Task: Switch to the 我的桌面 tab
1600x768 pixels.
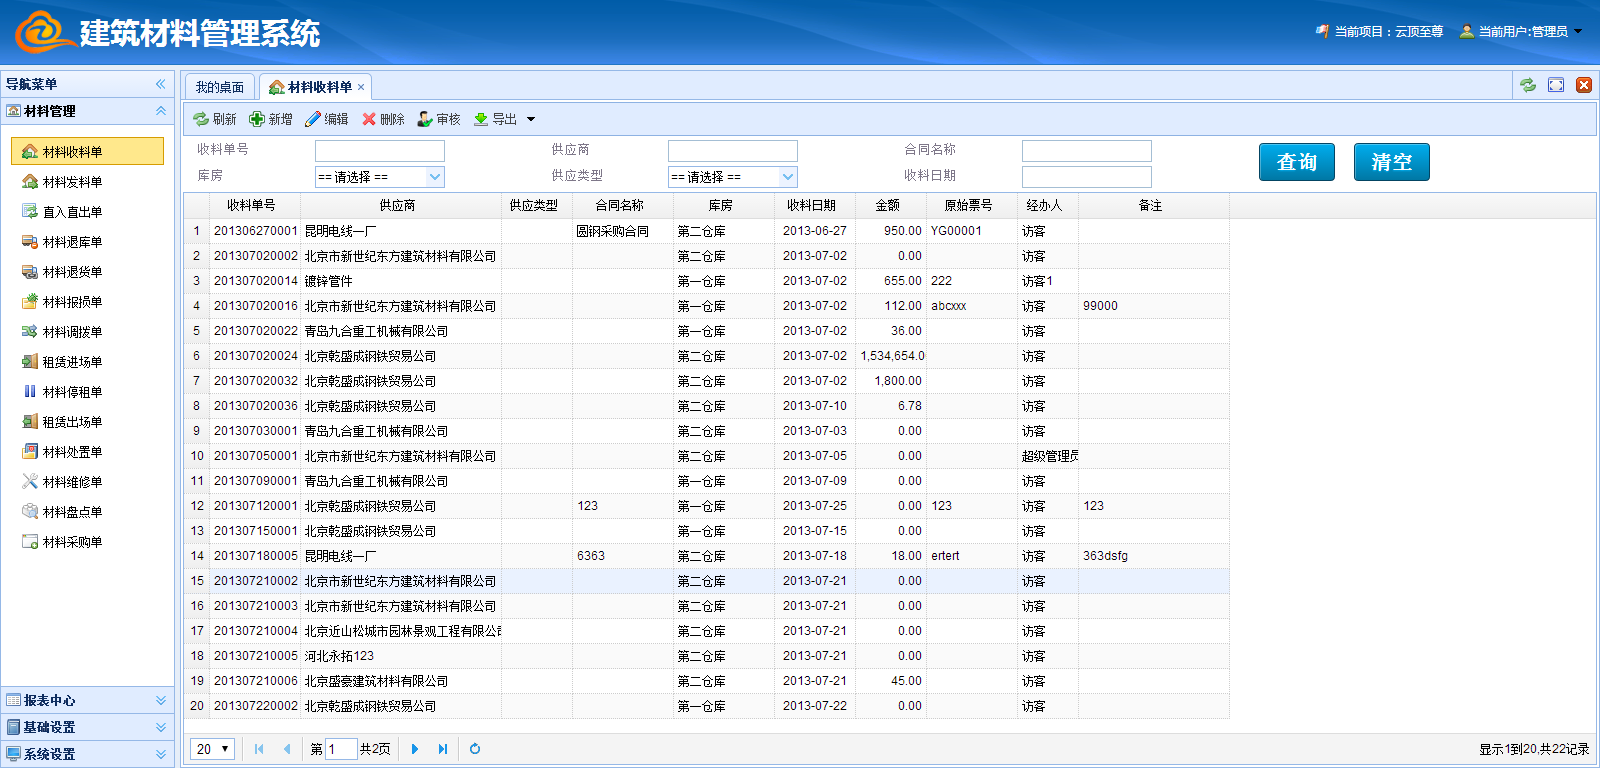Action: [220, 87]
